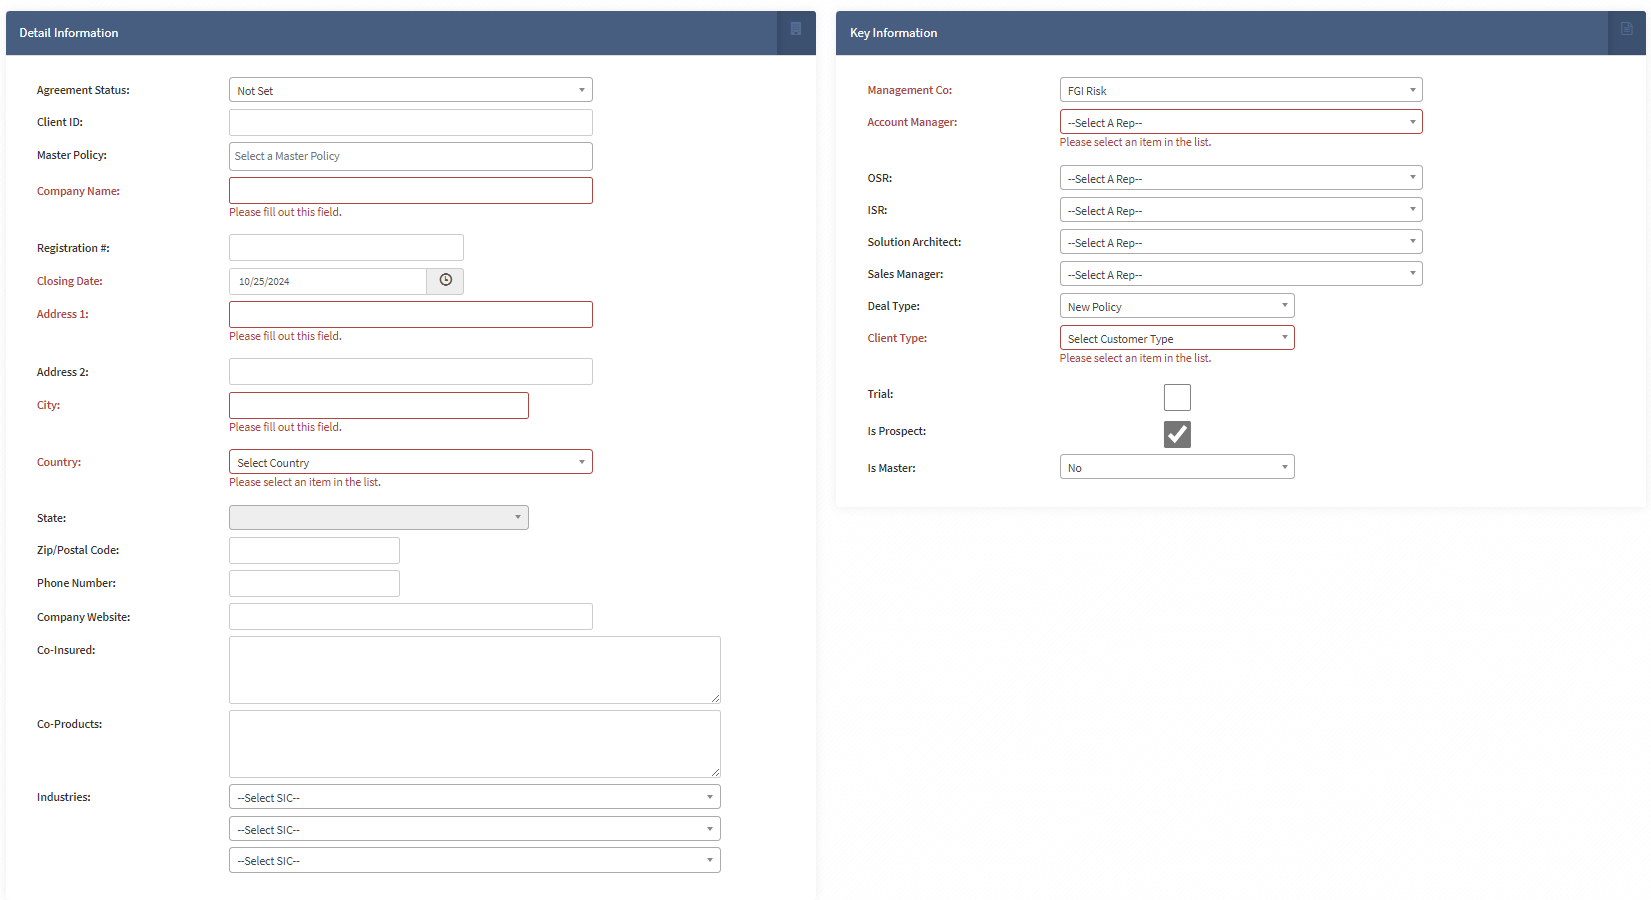Click the Key Information panel title
This screenshot has width=1651, height=900.
pos(894,33)
